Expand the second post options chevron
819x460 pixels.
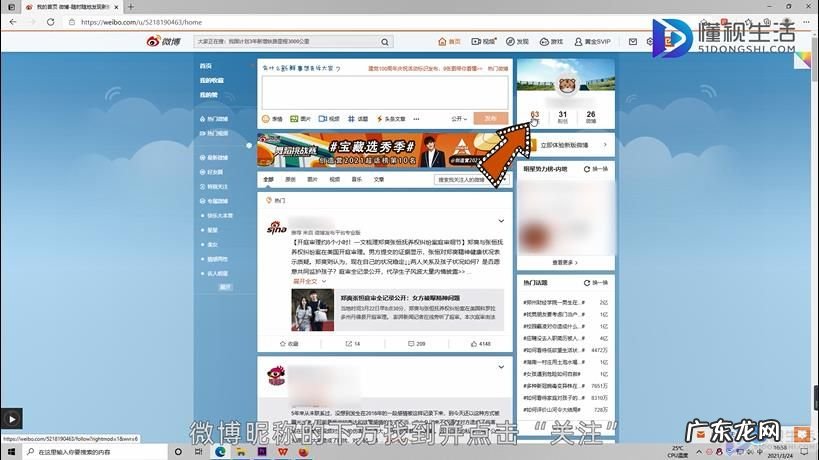pos(501,367)
